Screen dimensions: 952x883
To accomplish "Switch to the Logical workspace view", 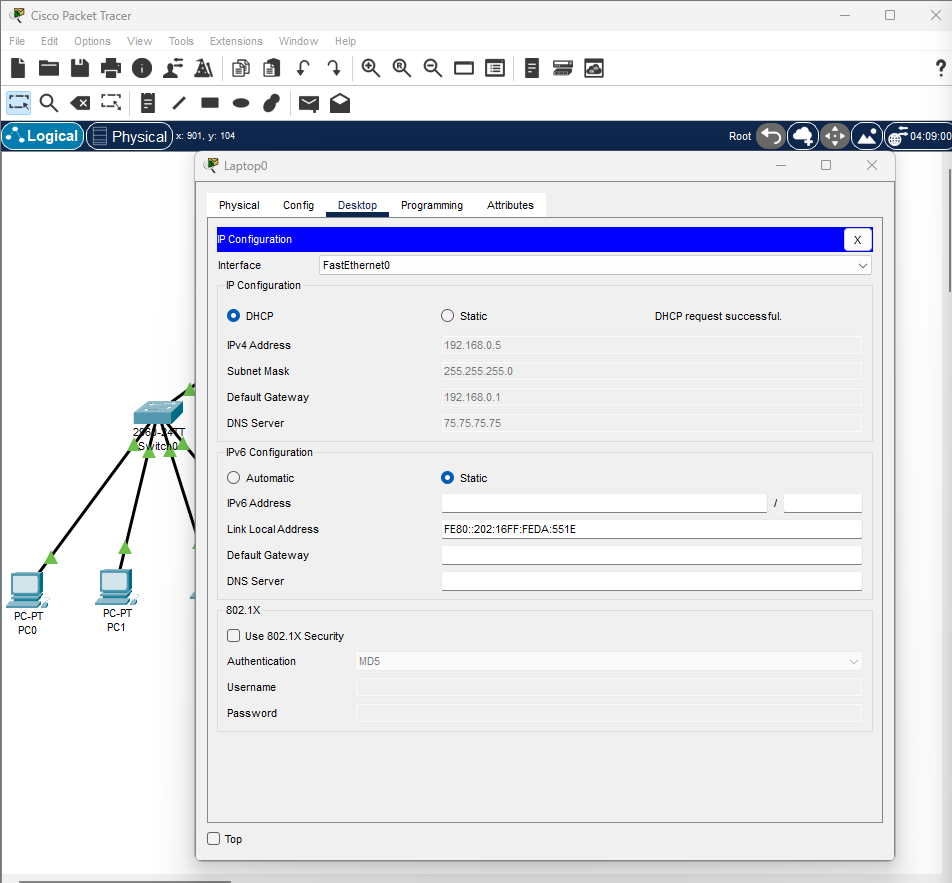I will pos(43,136).
